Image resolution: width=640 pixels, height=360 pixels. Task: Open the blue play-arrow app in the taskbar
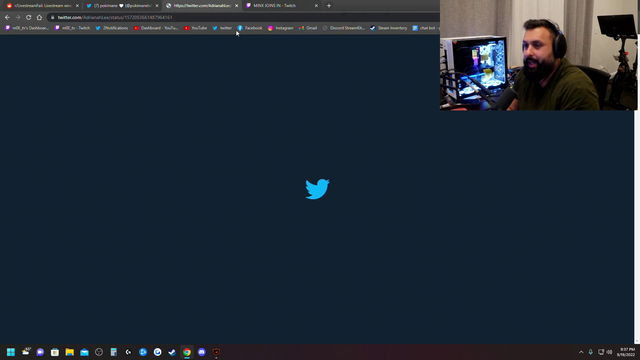[143, 352]
